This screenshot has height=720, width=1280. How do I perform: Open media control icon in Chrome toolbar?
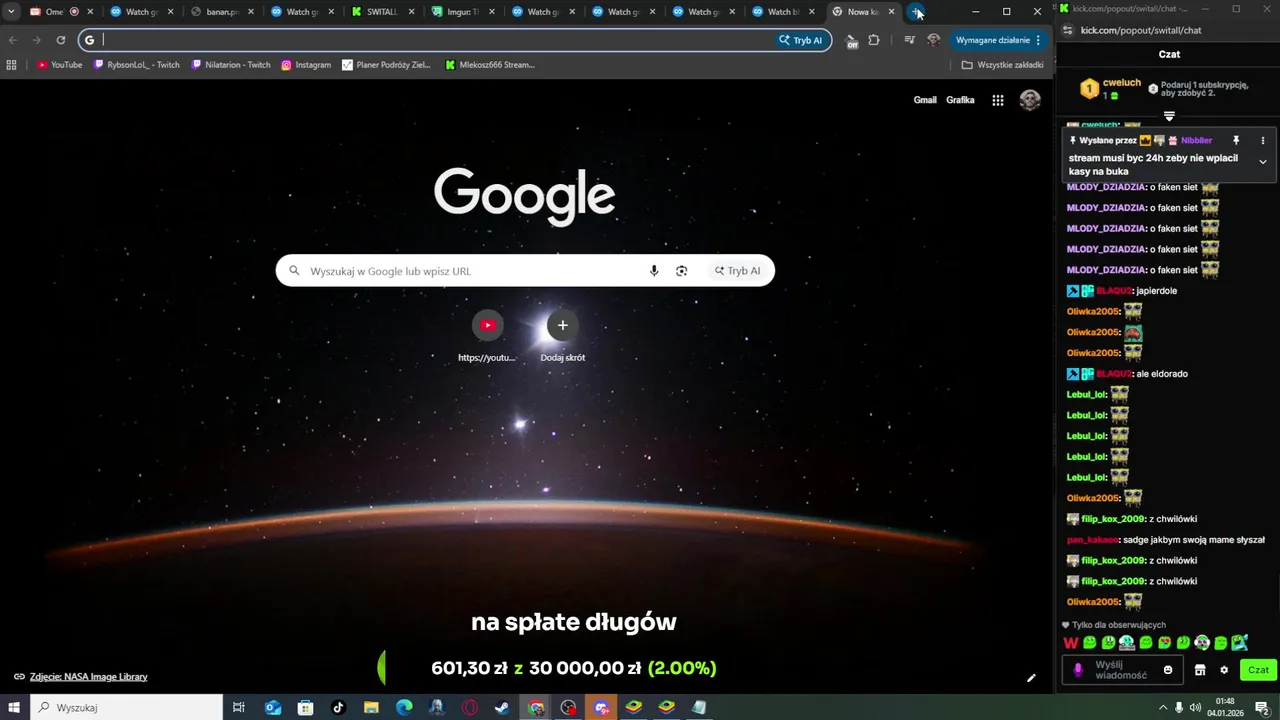pyautogui.click(x=909, y=40)
